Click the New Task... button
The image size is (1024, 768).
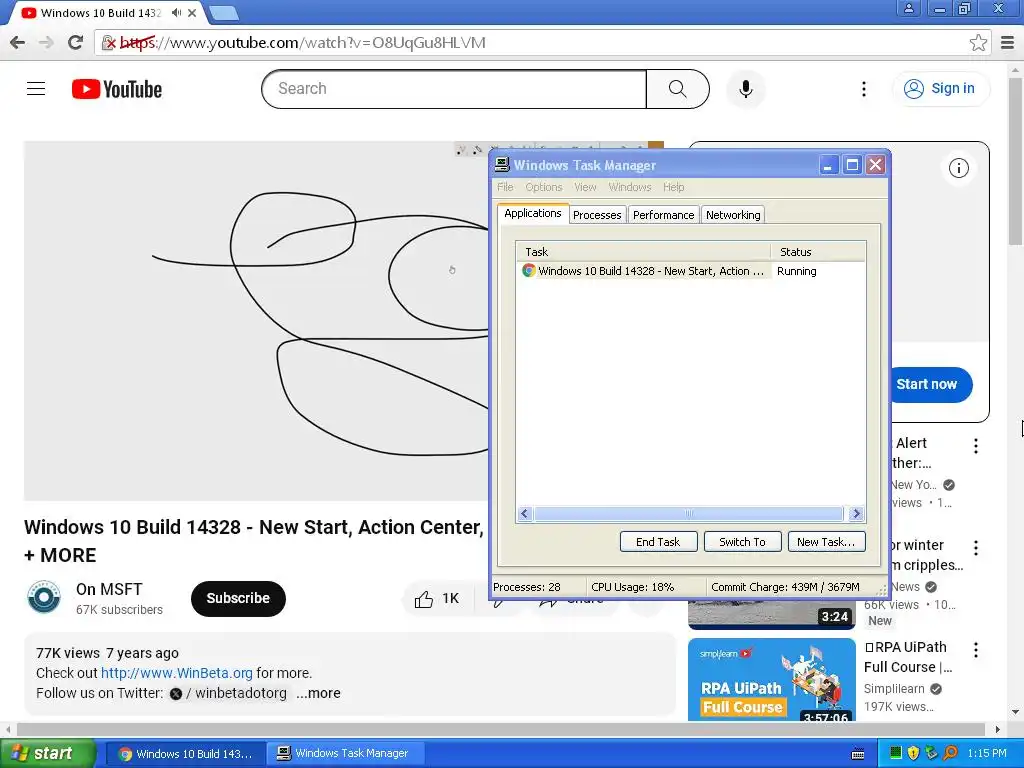pos(826,542)
